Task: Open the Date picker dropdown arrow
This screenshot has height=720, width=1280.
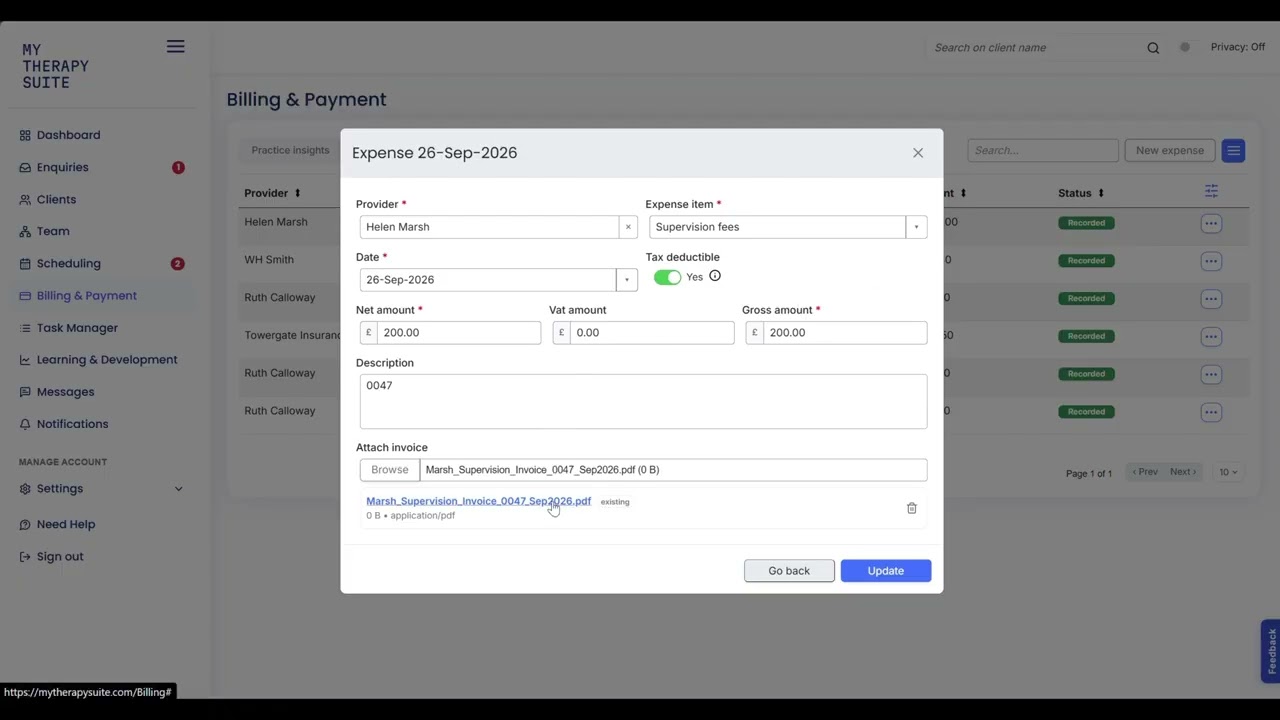Action: (627, 280)
